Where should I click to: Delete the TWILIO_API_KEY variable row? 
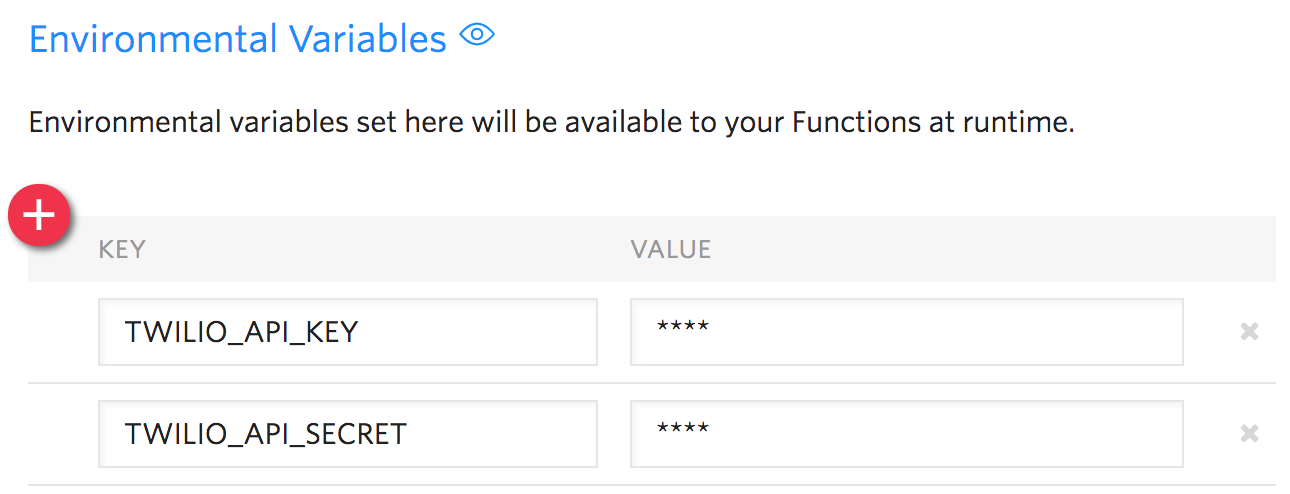[x=1249, y=332]
